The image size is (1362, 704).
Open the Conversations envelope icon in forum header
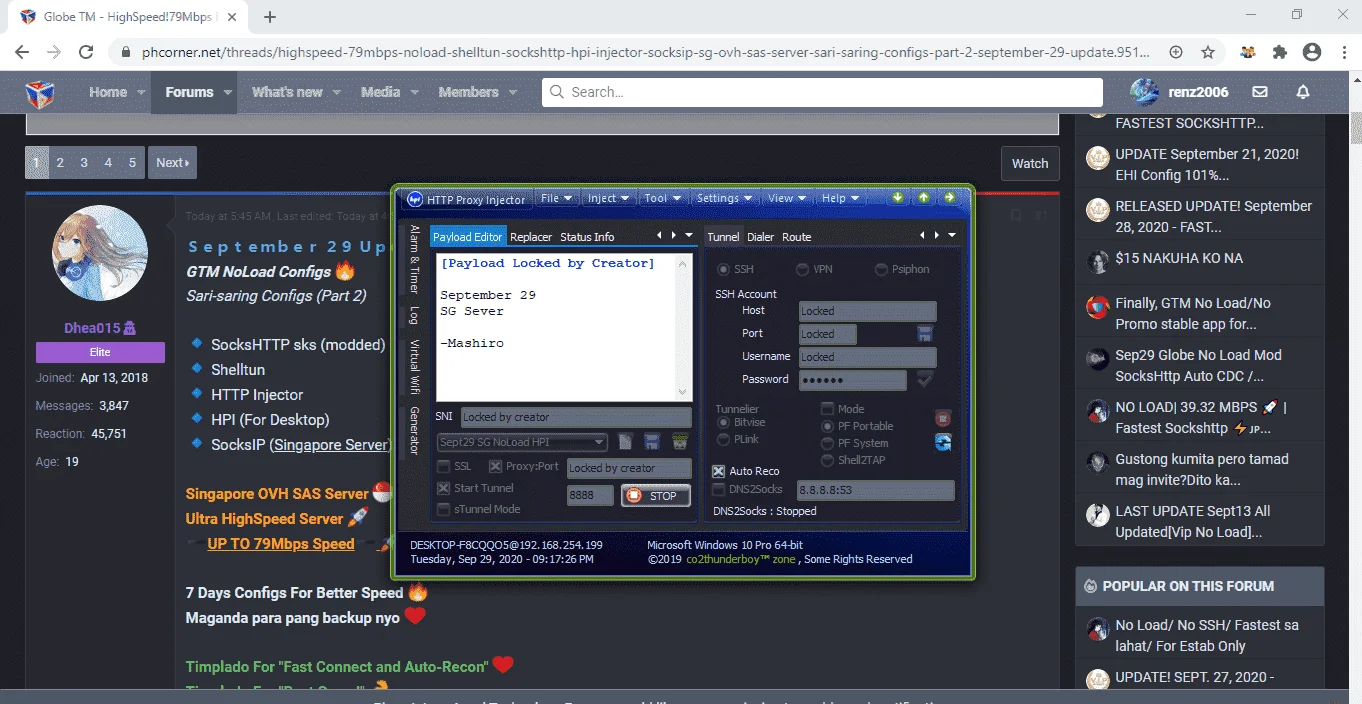pos(1260,92)
